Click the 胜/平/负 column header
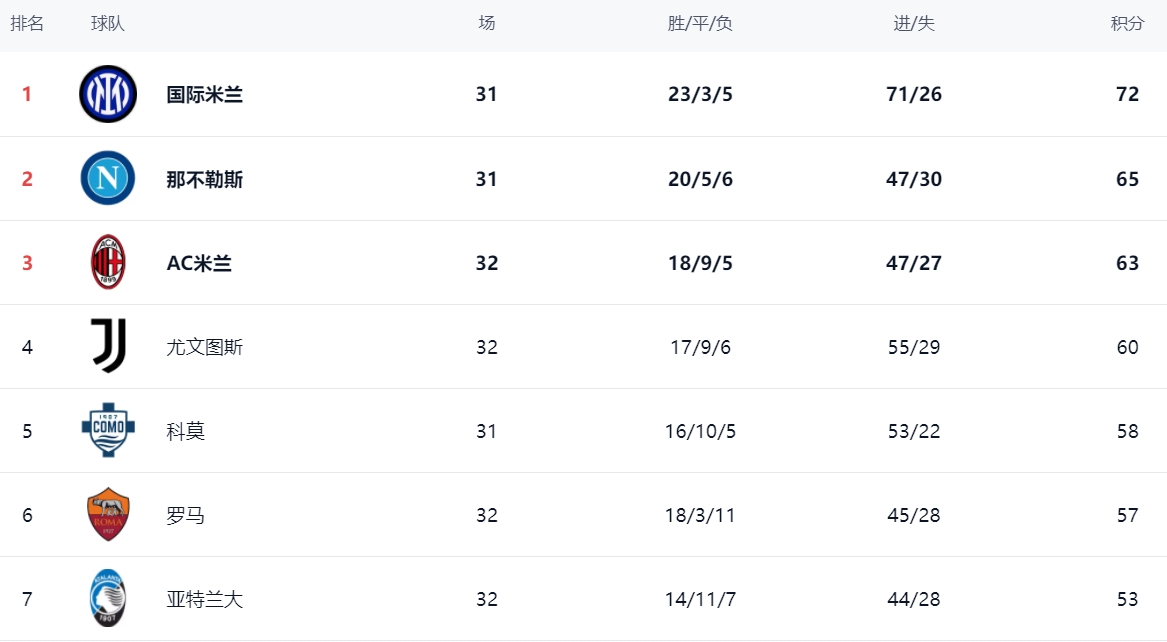The width and height of the screenshot is (1167, 642). point(700,23)
